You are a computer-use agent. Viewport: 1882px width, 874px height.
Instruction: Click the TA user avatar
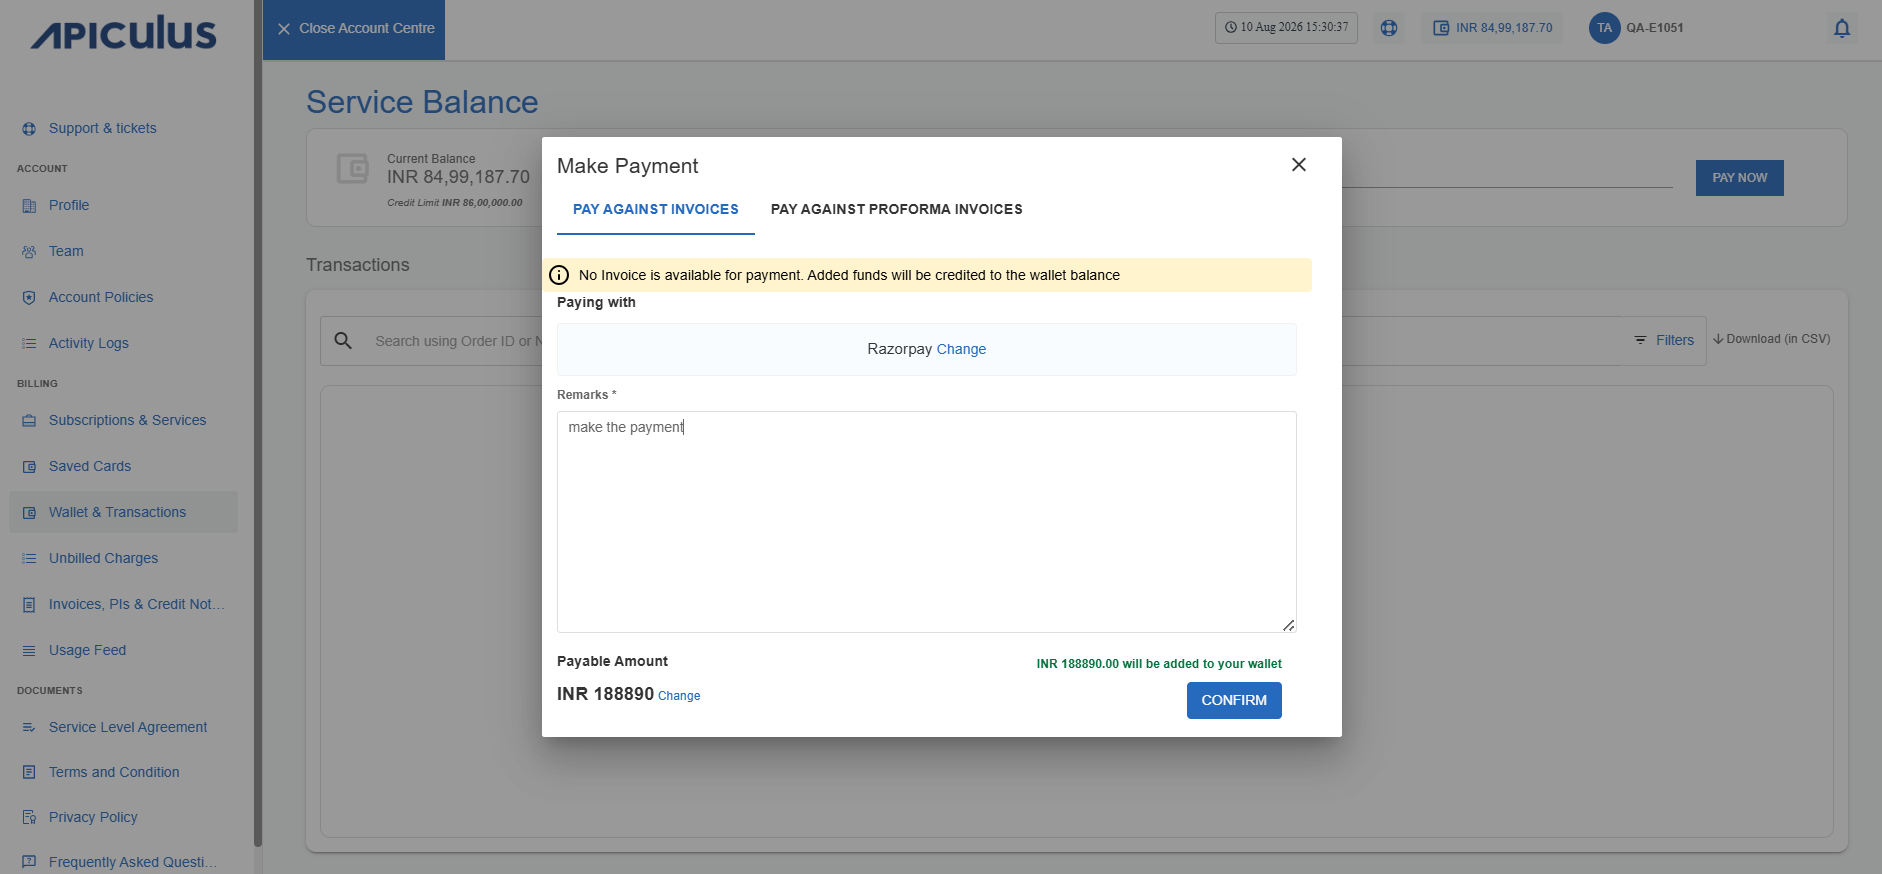point(1604,28)
